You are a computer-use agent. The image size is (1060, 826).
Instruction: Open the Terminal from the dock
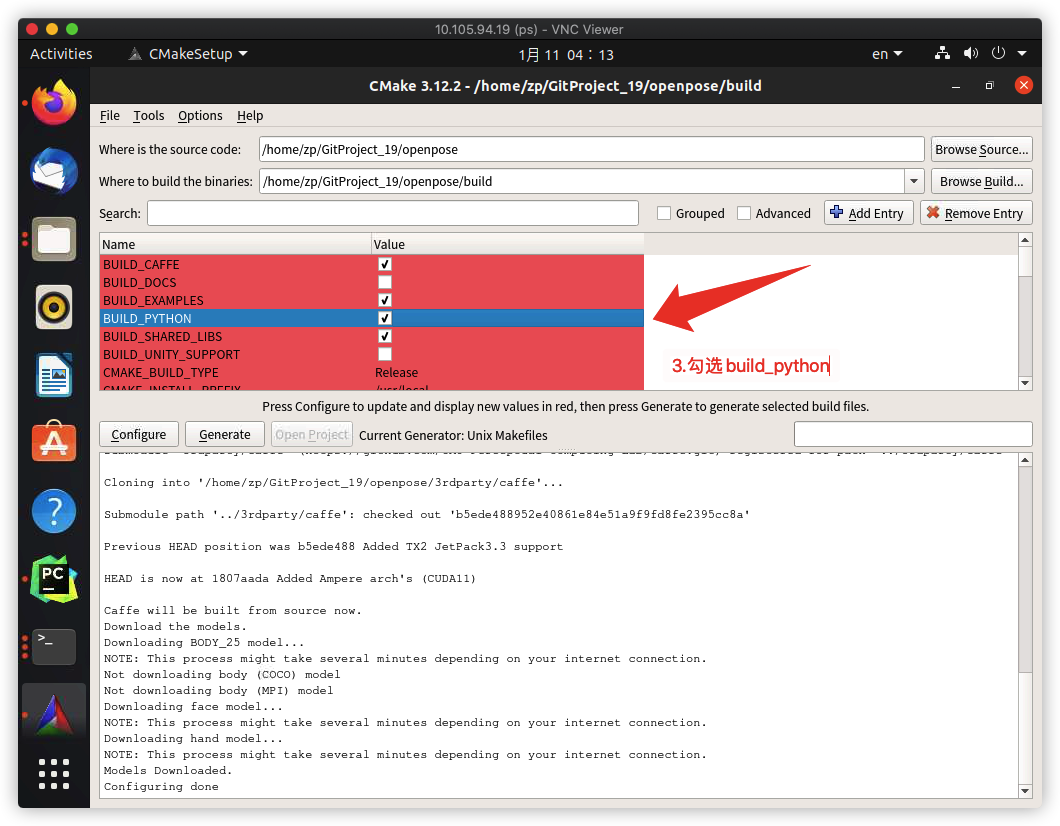point(53,647)
